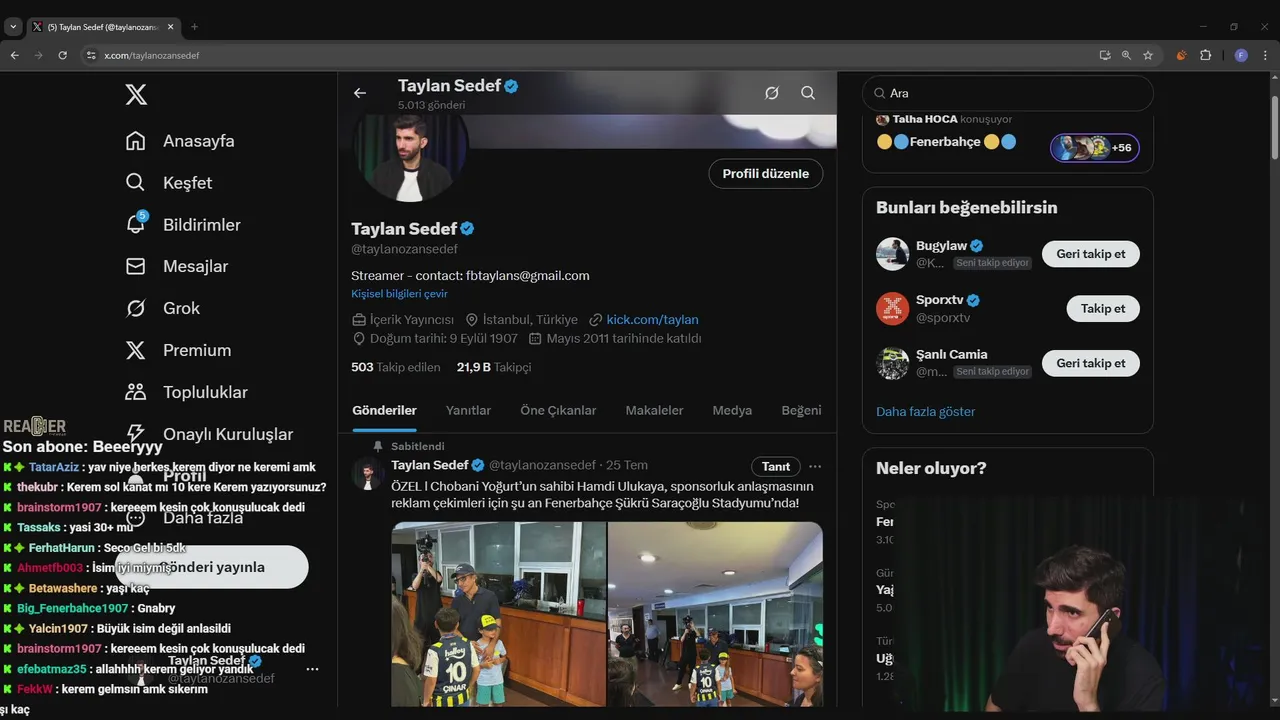Click the +56 listeners badge
The width and height of the screenshot is (1280, 720).
1095,148
